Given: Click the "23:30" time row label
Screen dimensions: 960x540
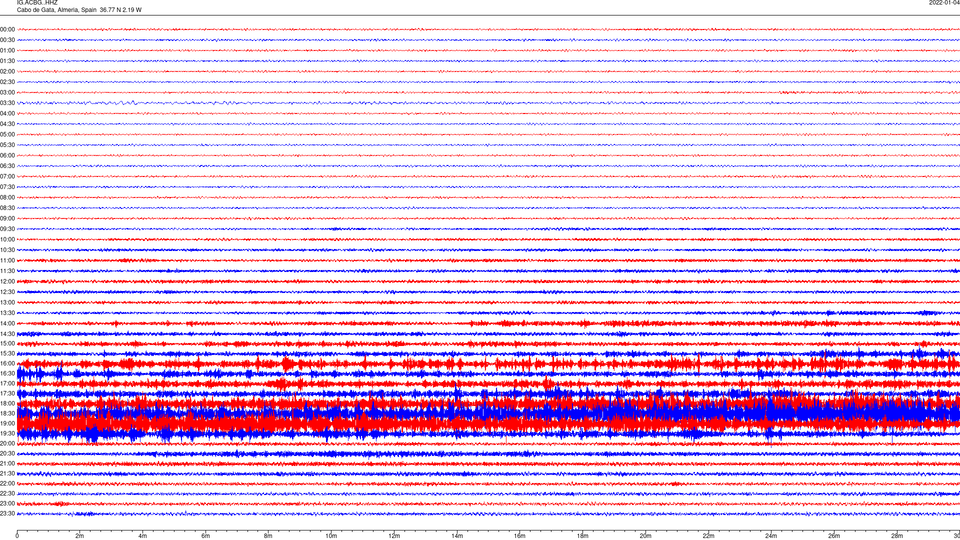Looking at the screenshot, I should pos(7,514).
